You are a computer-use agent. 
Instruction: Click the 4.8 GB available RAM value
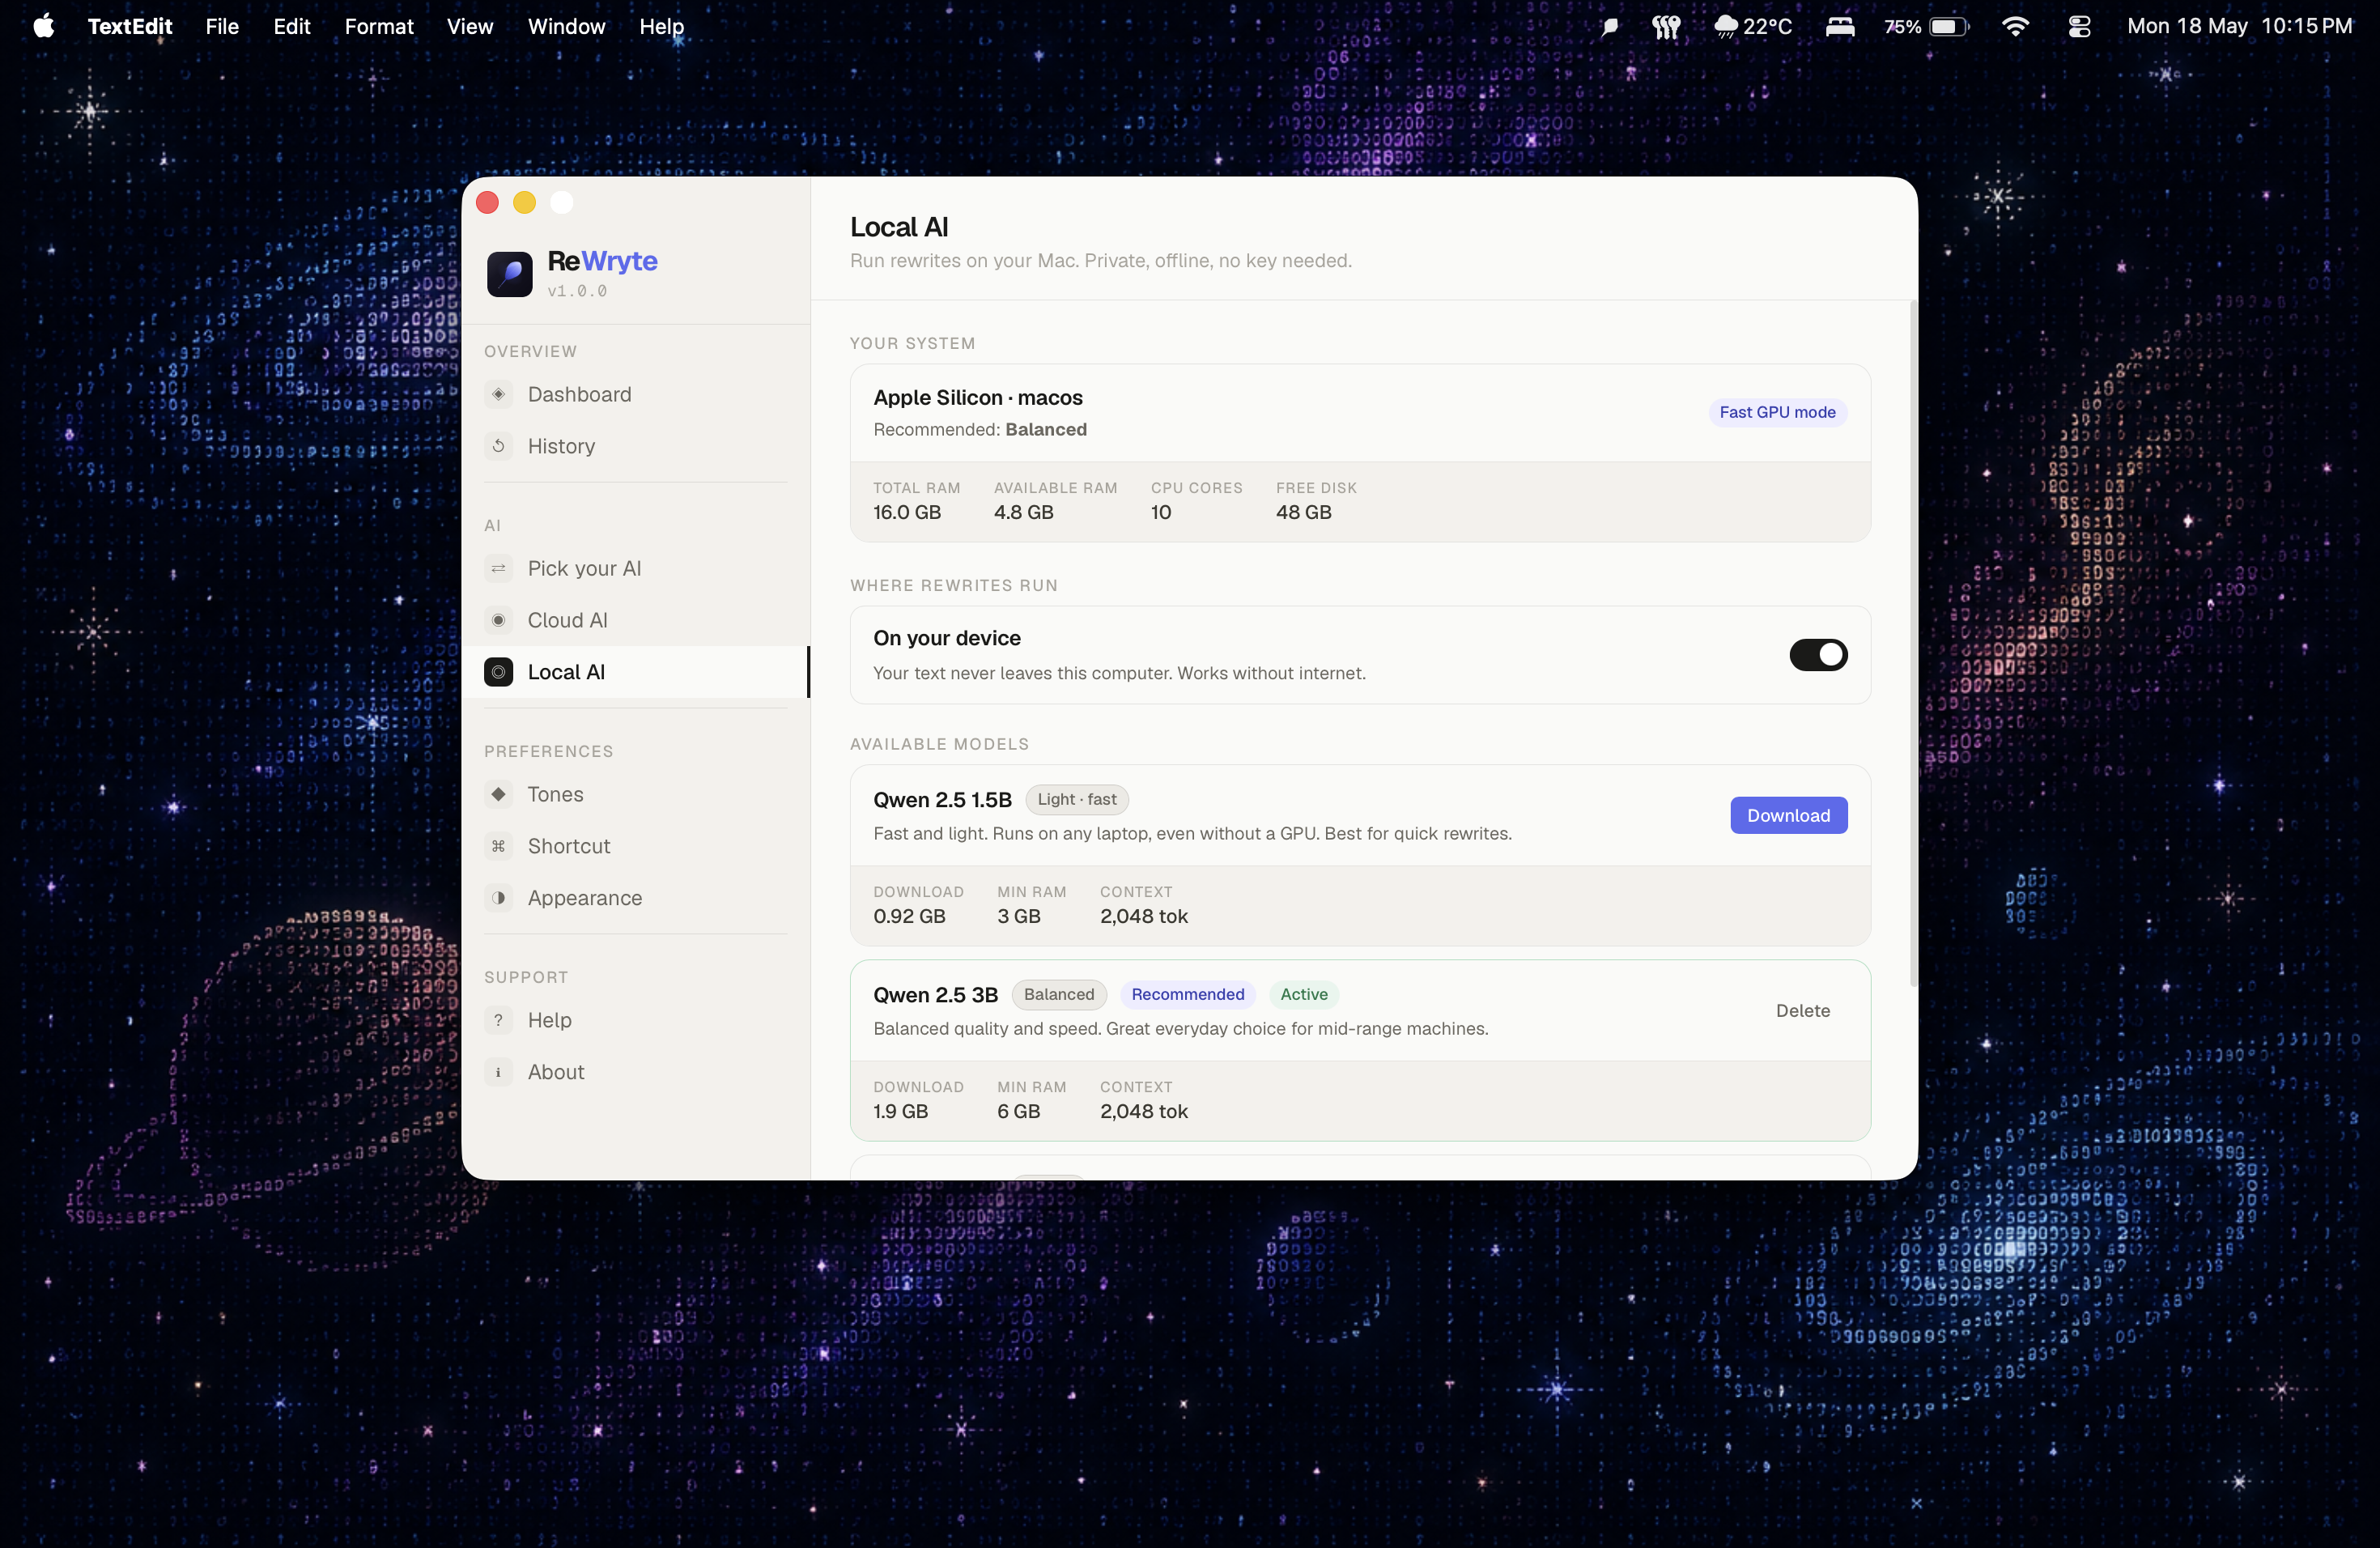pyautogui.click(x=1023, y=512)
